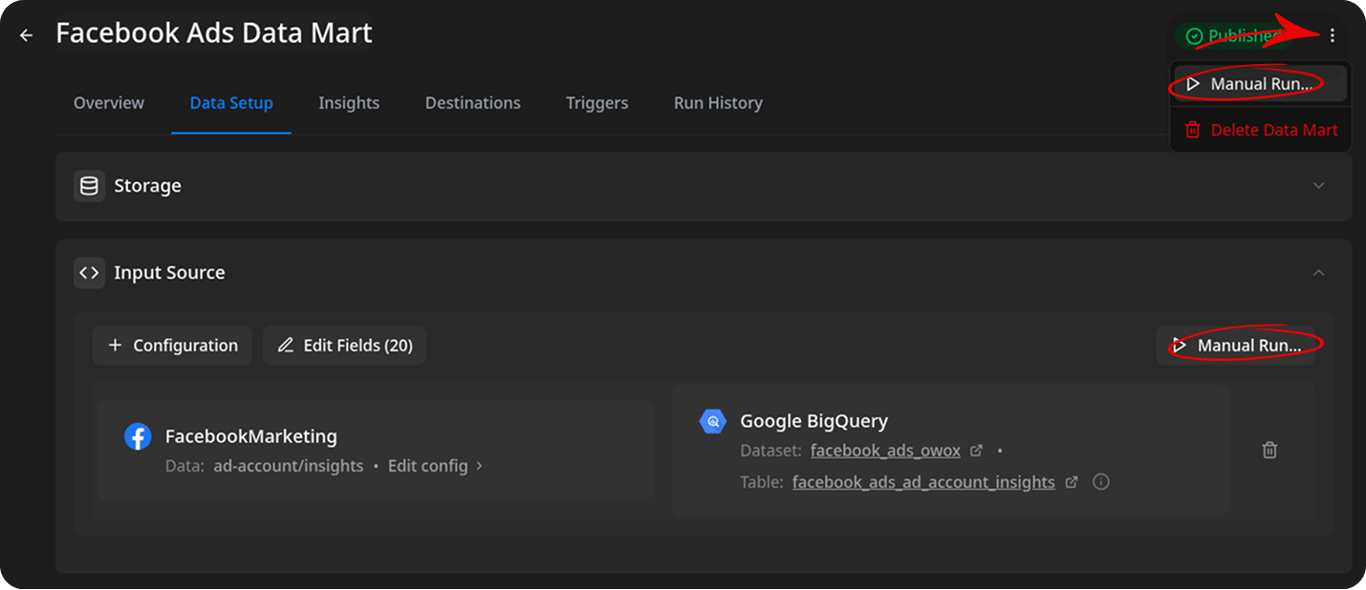This screenshot has width=1366, height=590.
Task: Click the Storage database icon
Action: (x=89, y=186)
